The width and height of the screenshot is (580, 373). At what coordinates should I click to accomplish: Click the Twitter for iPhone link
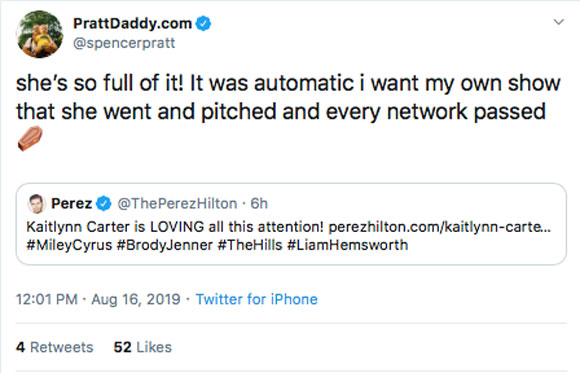coord(257,299)
